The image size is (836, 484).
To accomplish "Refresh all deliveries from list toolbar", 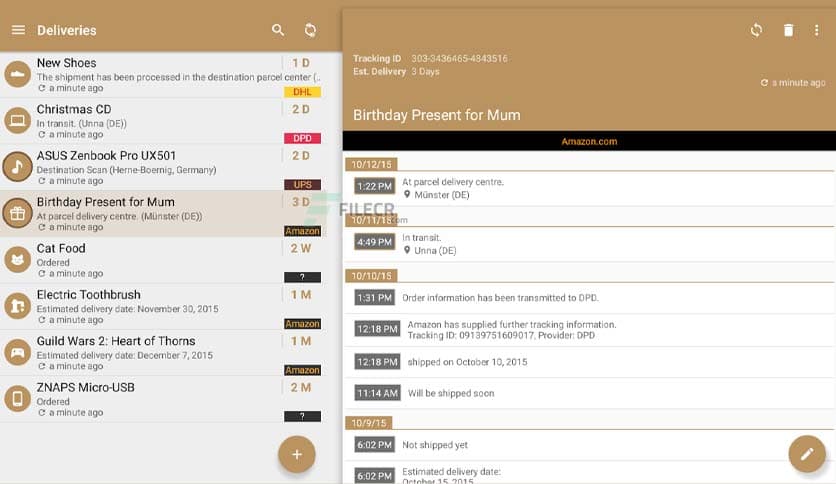I will click(310, 30).
